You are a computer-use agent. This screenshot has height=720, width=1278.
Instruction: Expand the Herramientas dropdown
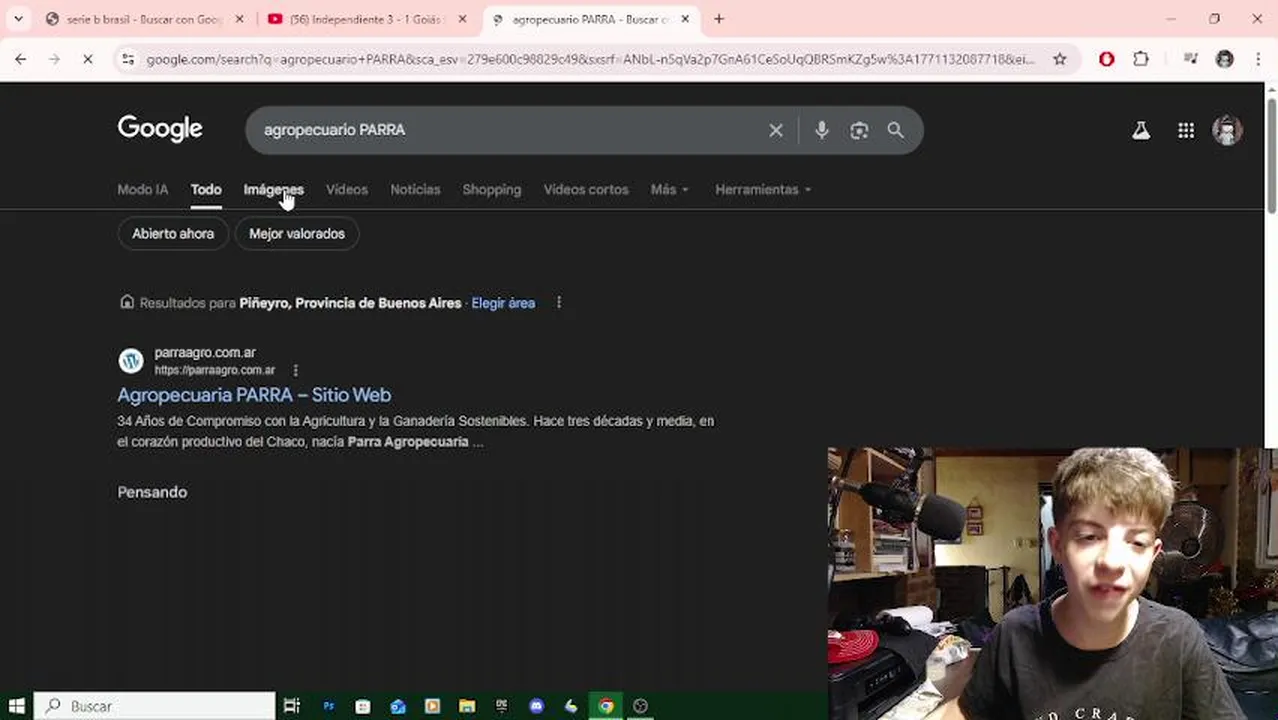(763, 189)
